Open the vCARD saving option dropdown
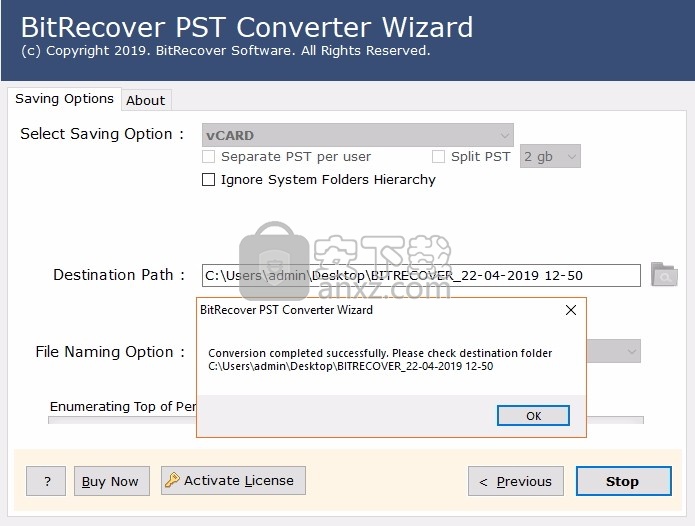Image resolution: width=695 pixels, height=526 pixels. pyautogui.click(x=358, y=135)
